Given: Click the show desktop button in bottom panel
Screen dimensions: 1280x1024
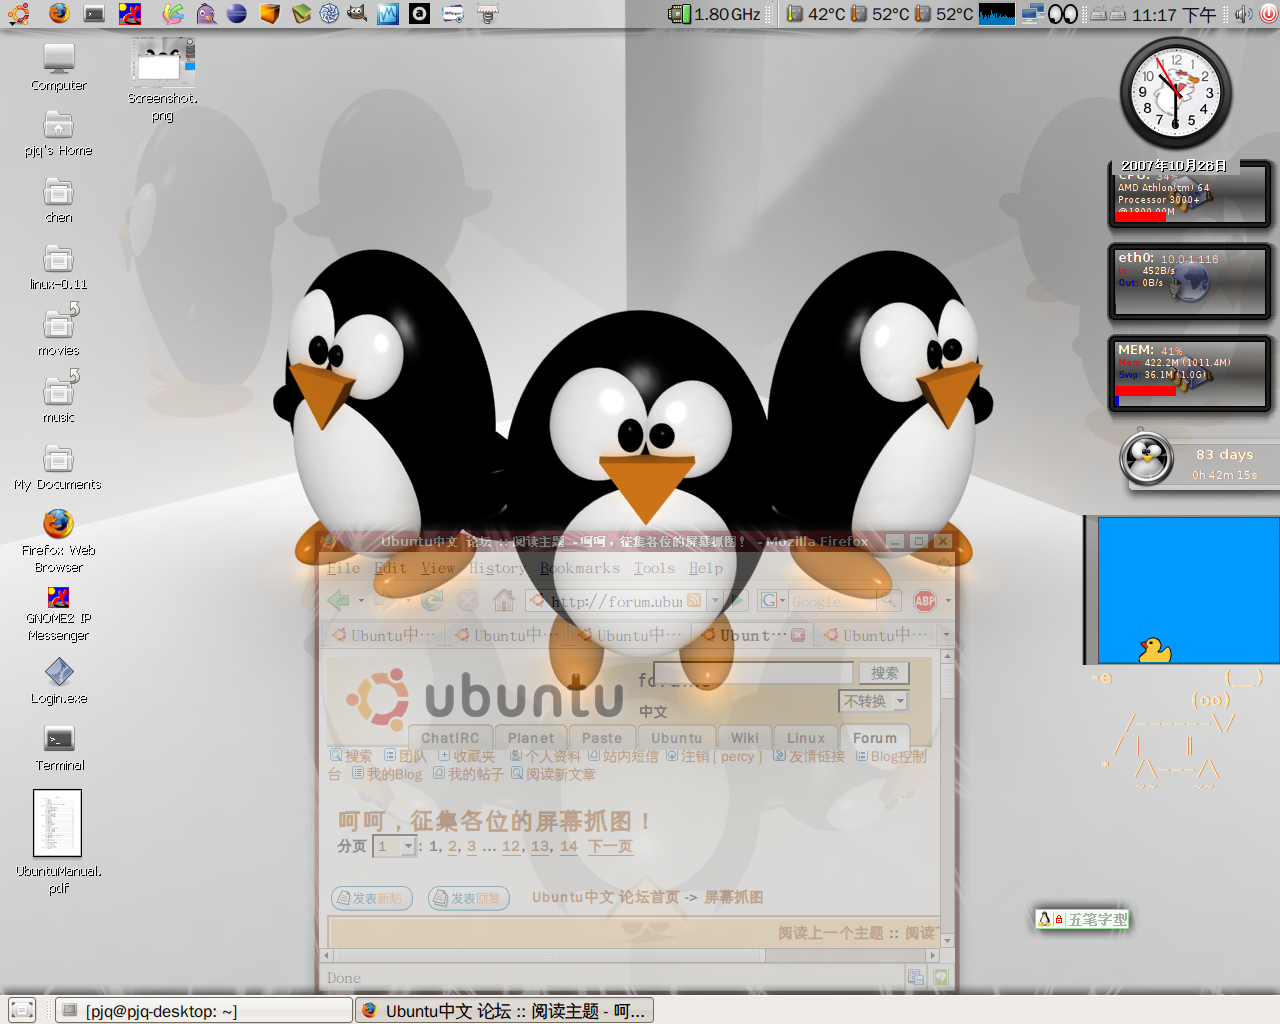Looking at the screenshot, I should (x=21, y=1010).
